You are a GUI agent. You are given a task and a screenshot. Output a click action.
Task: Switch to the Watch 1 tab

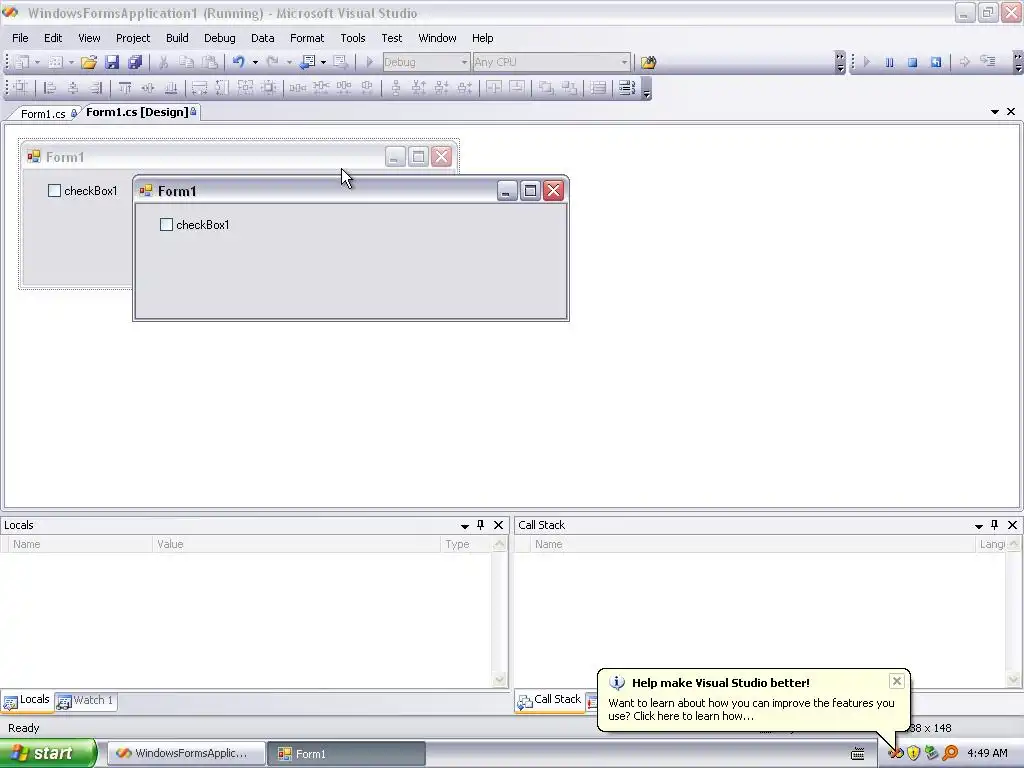86,701
